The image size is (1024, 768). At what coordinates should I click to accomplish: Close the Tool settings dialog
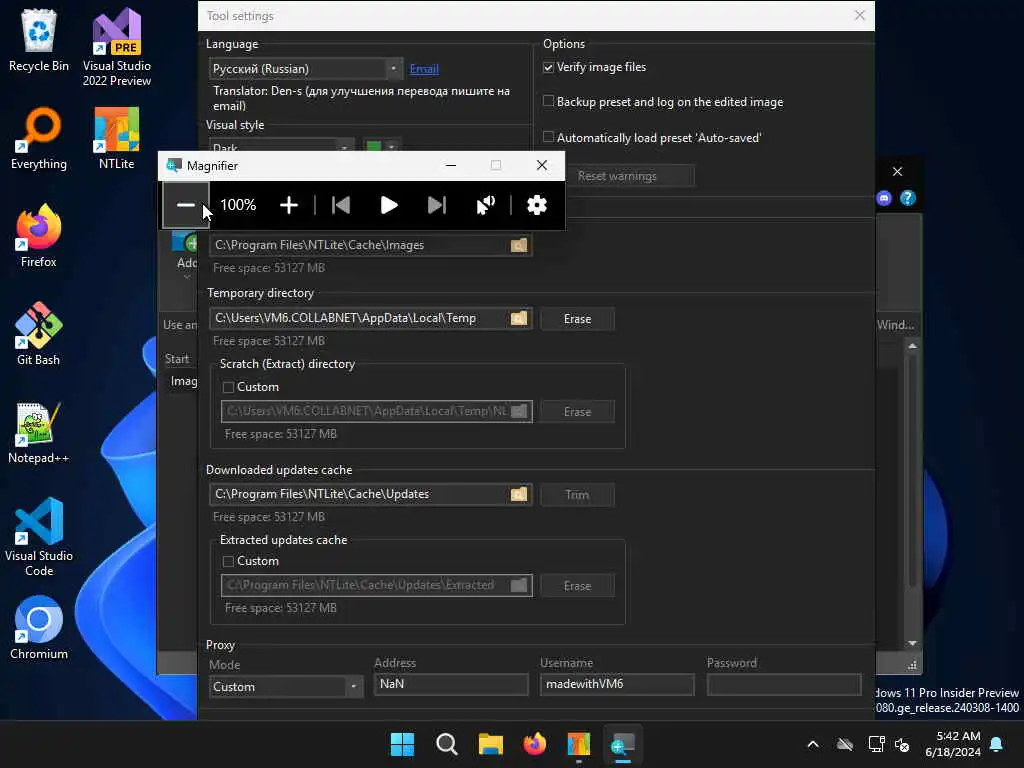tap(859, 15)
